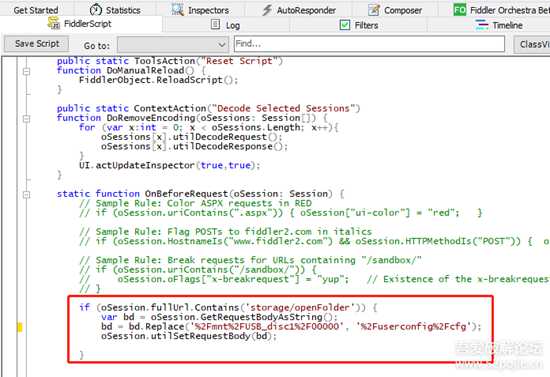Switch to the Inspectors tab
Image resolution: width=550 pixels, height=377 pixels.
201,10
